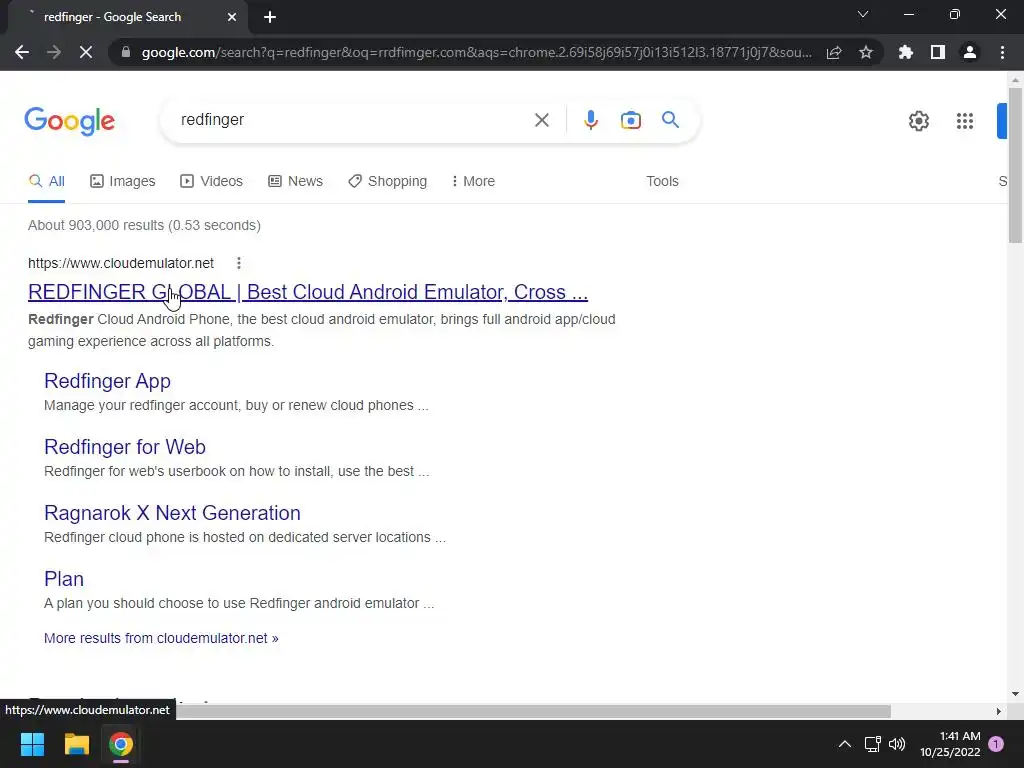
Task: Bookmark this tab with the star
Action: (x=866, y=52)
